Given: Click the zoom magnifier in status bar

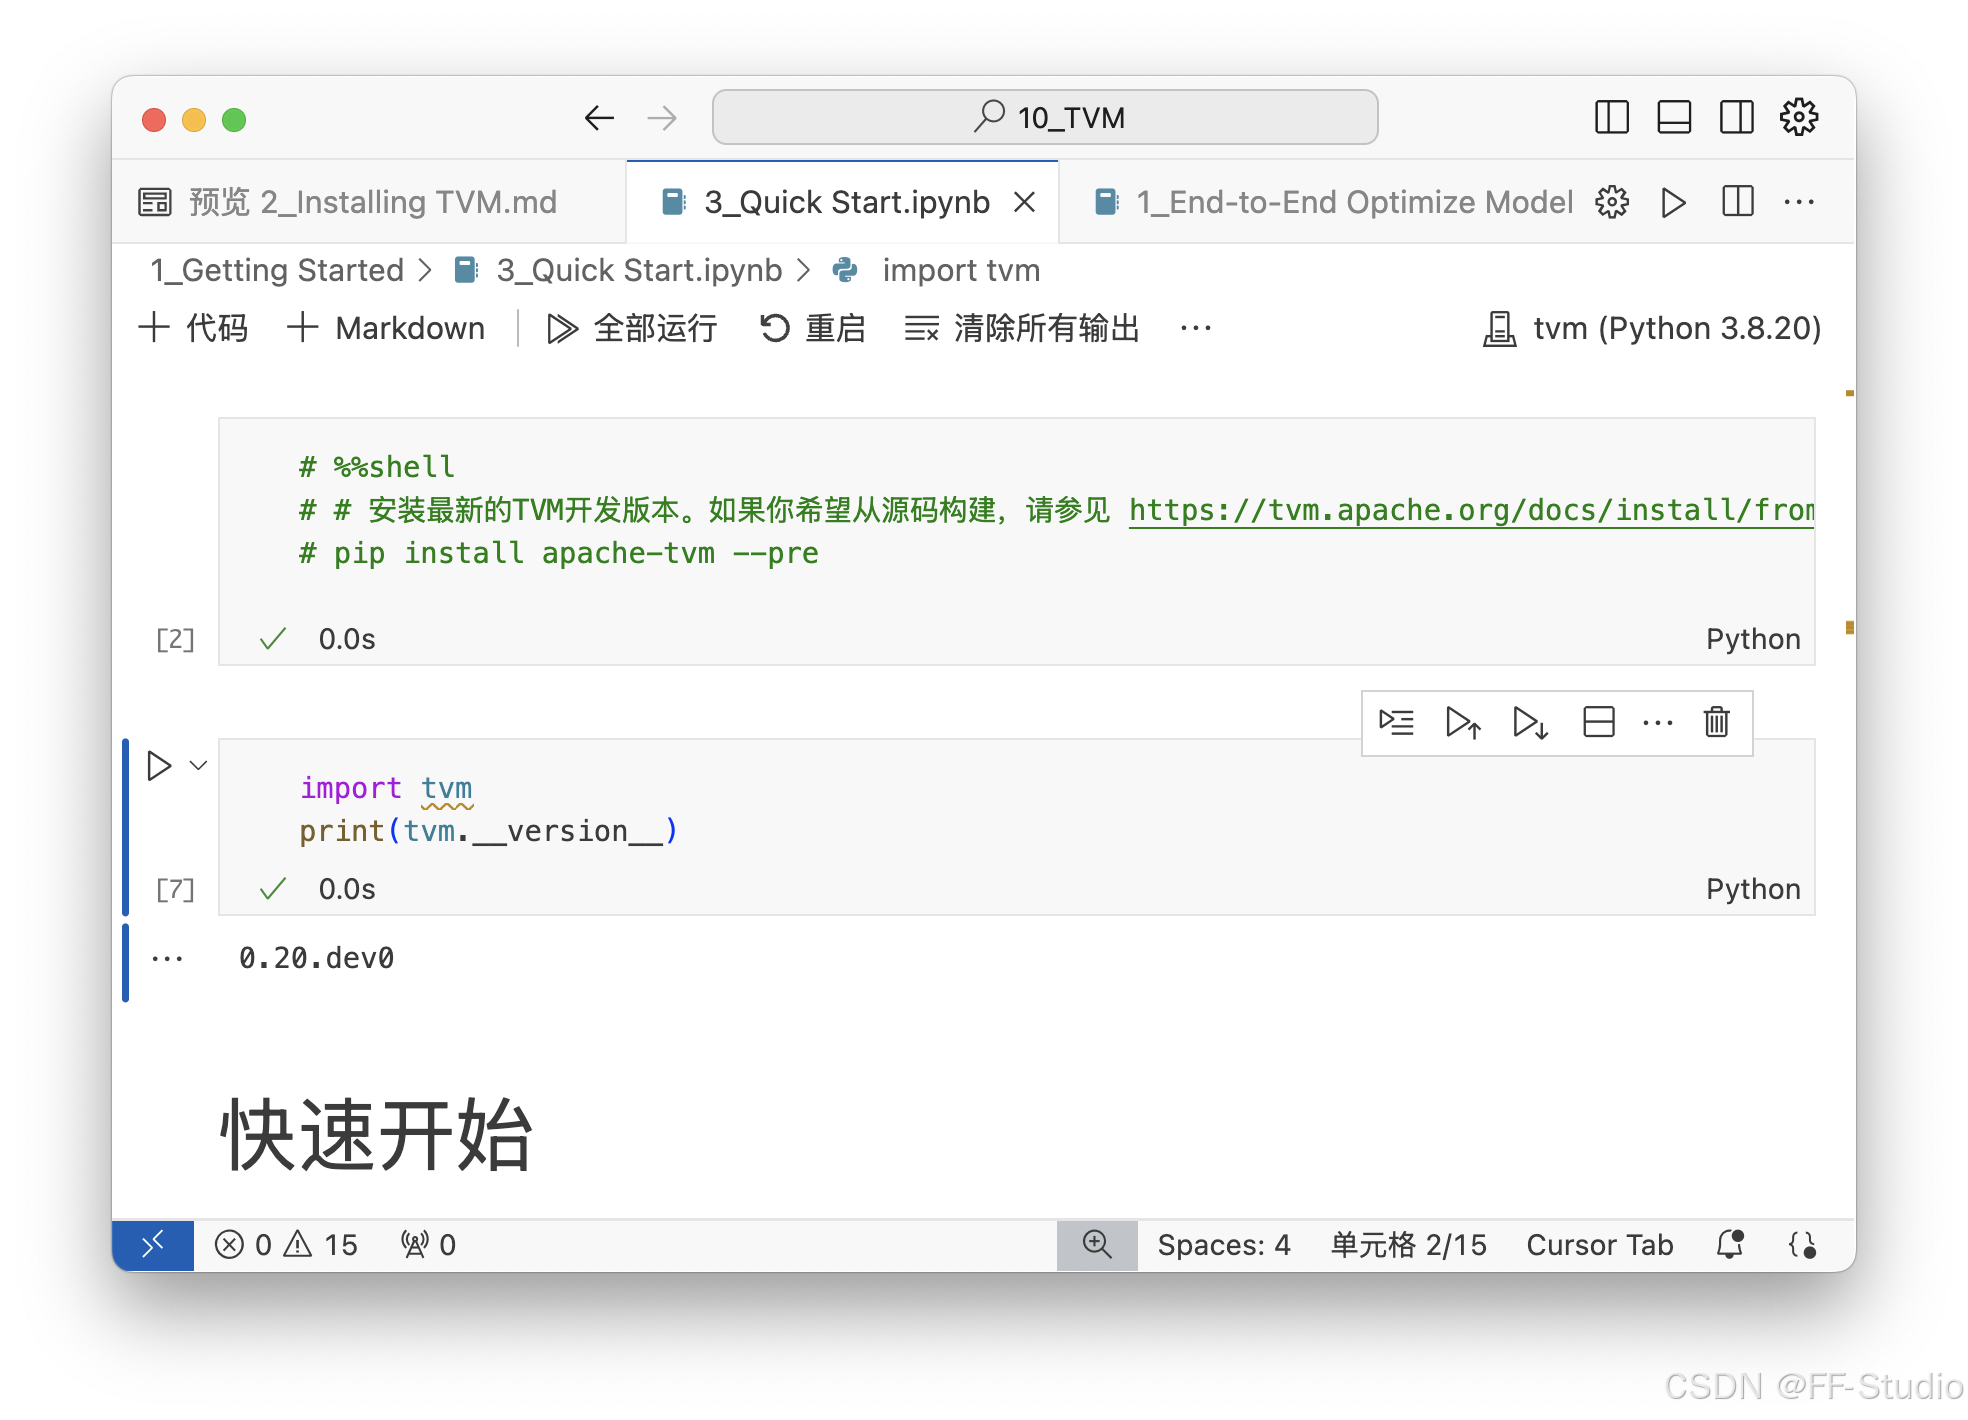Looking at the screenshot, I should click(1097, 1245).
